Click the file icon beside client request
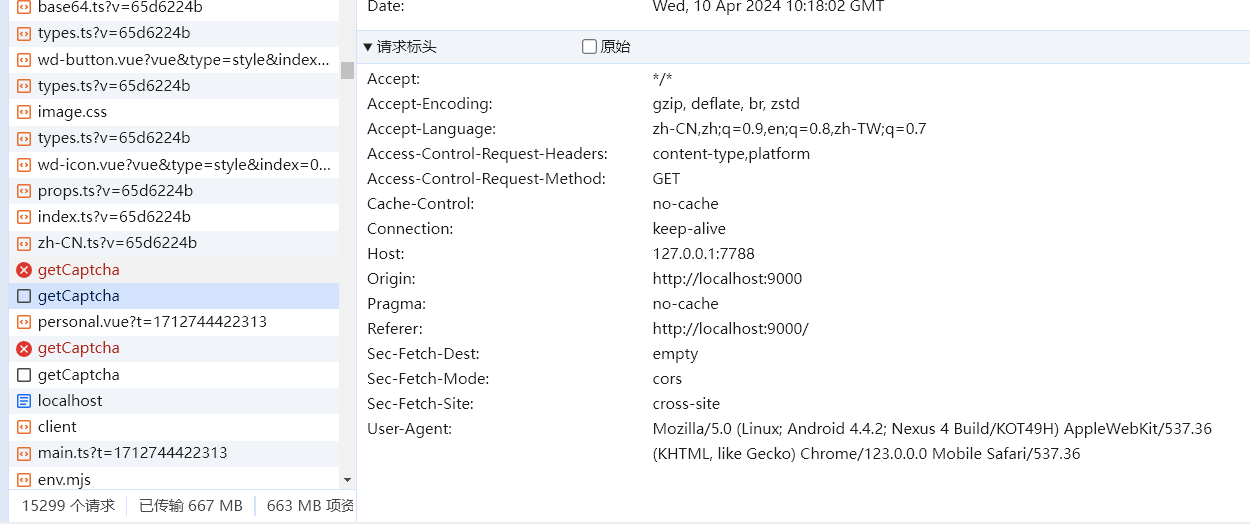 coord(24,427)
